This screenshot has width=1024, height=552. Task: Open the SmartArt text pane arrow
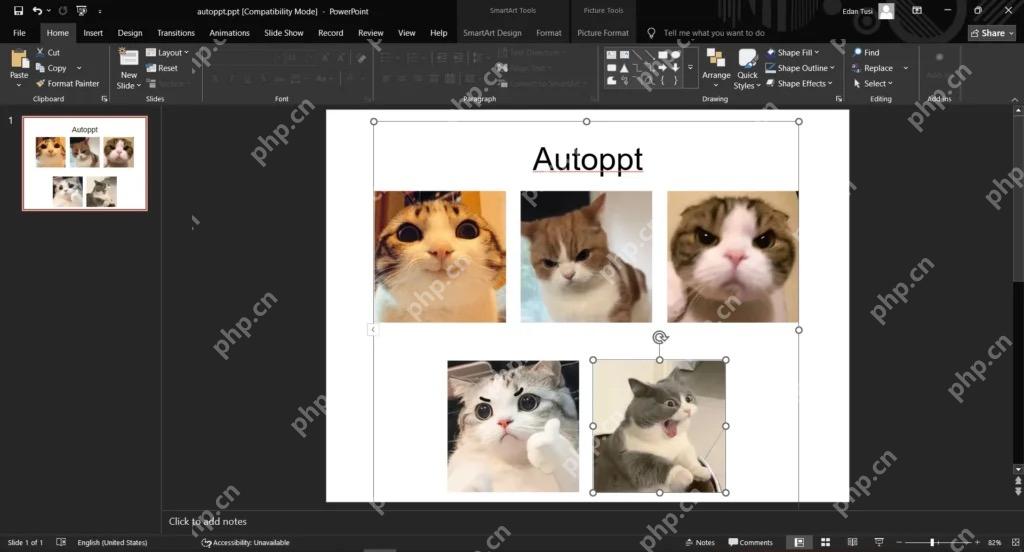pos(372,330)
